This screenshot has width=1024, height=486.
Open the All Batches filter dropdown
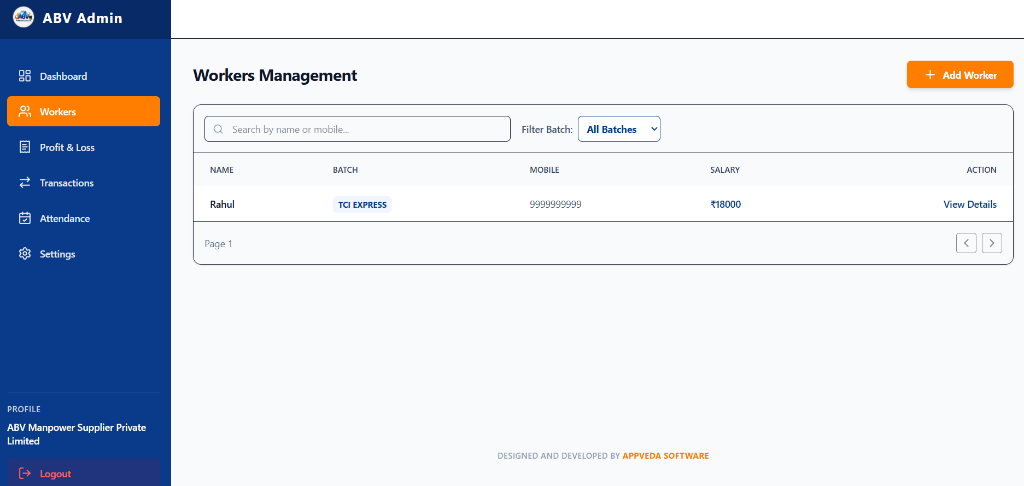point(619,129)
